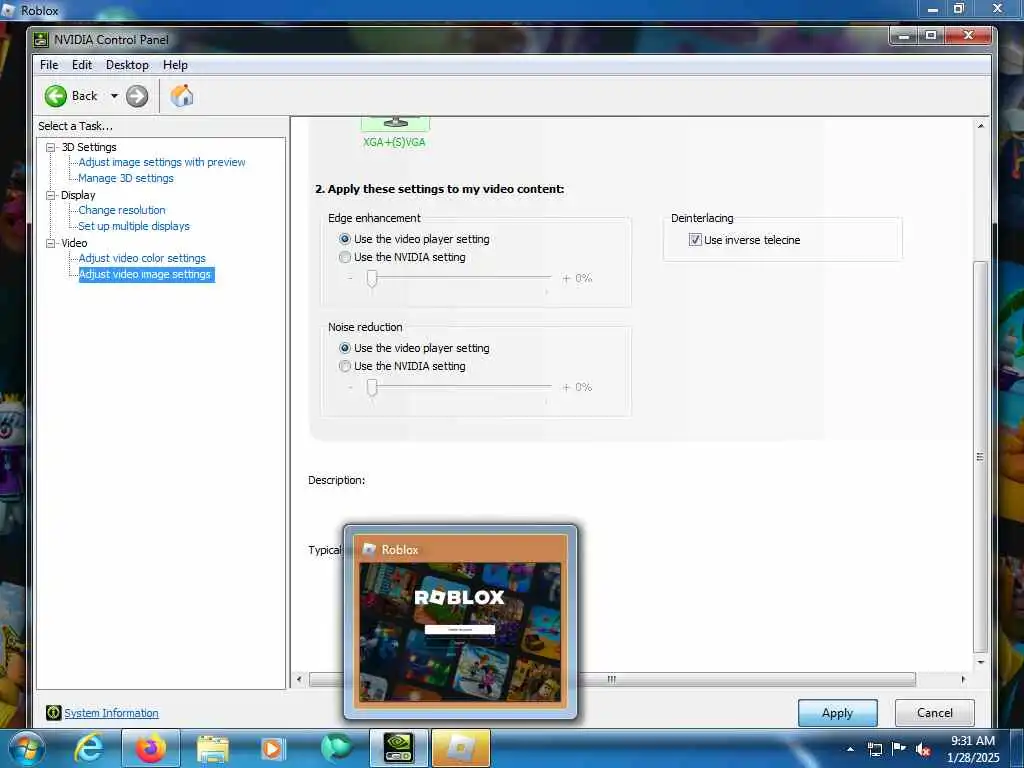Click the Cancel button
The width and height of the screenshot is (1024, 768).
click(935, 712)
